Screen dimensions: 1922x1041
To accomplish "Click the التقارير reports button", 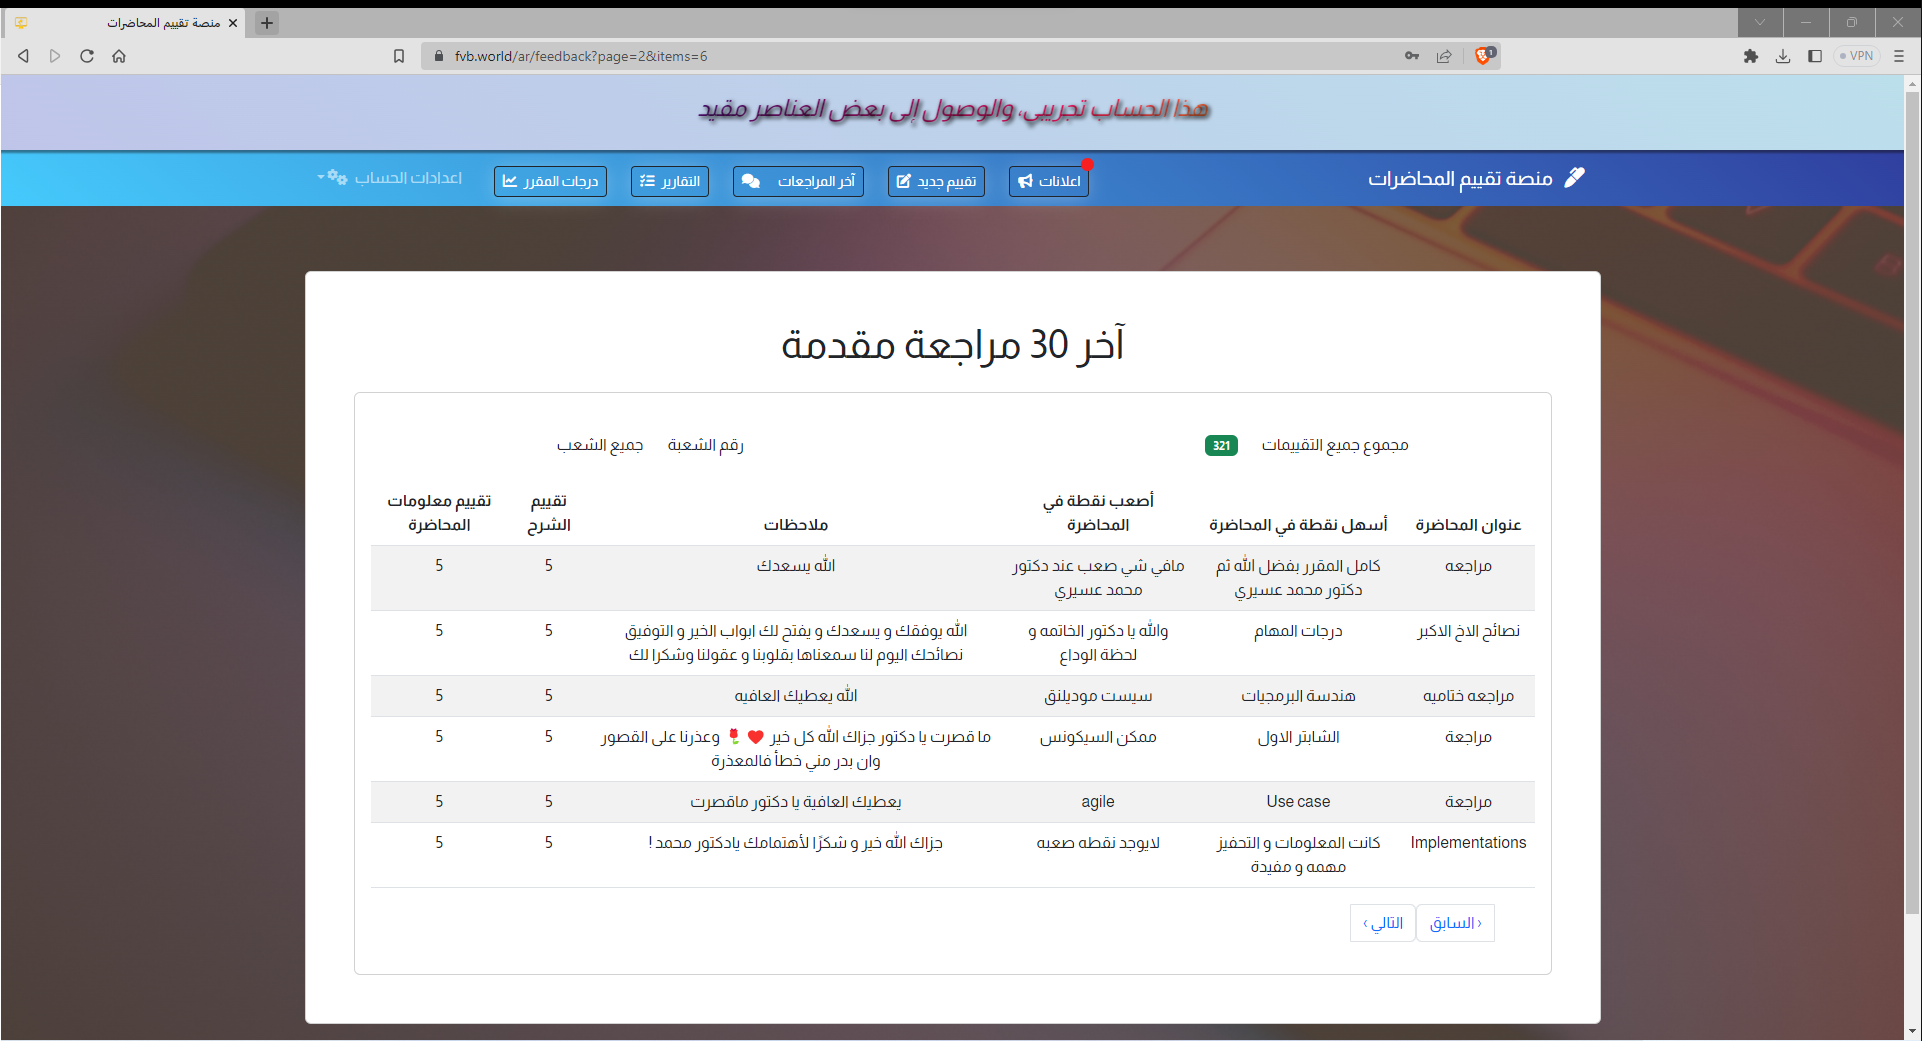I will pos(670,181).
